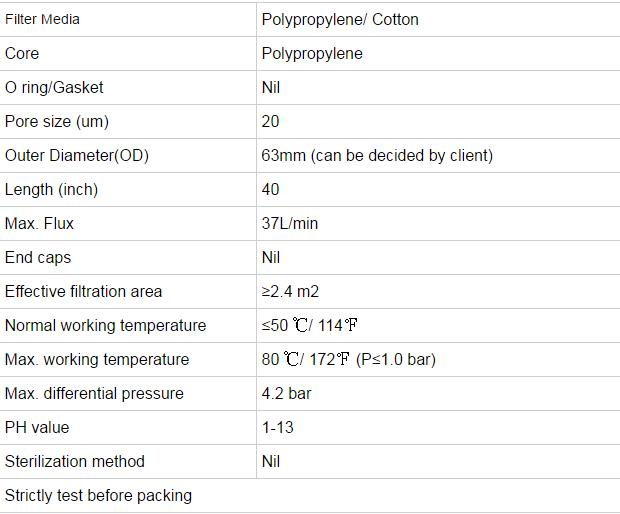
Task: Click the Outer Diameter(OD) label
Action: click(x=77, y=155)
